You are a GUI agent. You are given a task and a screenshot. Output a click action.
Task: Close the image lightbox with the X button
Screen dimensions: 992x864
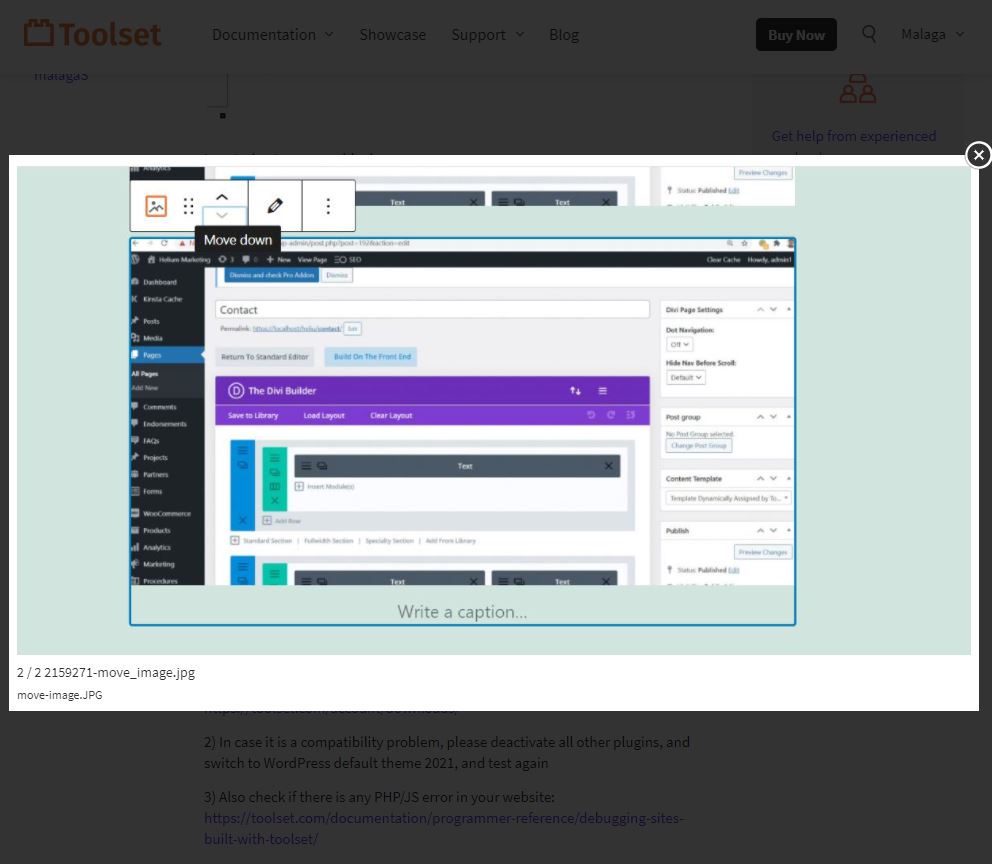[x=978, y=154]
